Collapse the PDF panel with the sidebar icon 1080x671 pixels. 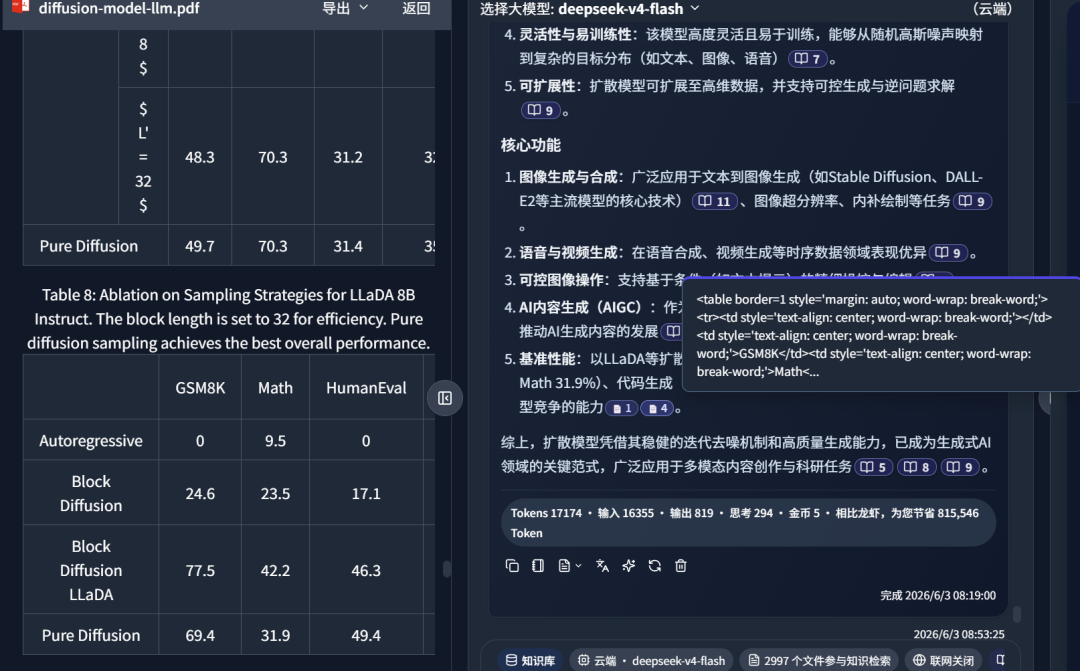[x=444, y=398]
